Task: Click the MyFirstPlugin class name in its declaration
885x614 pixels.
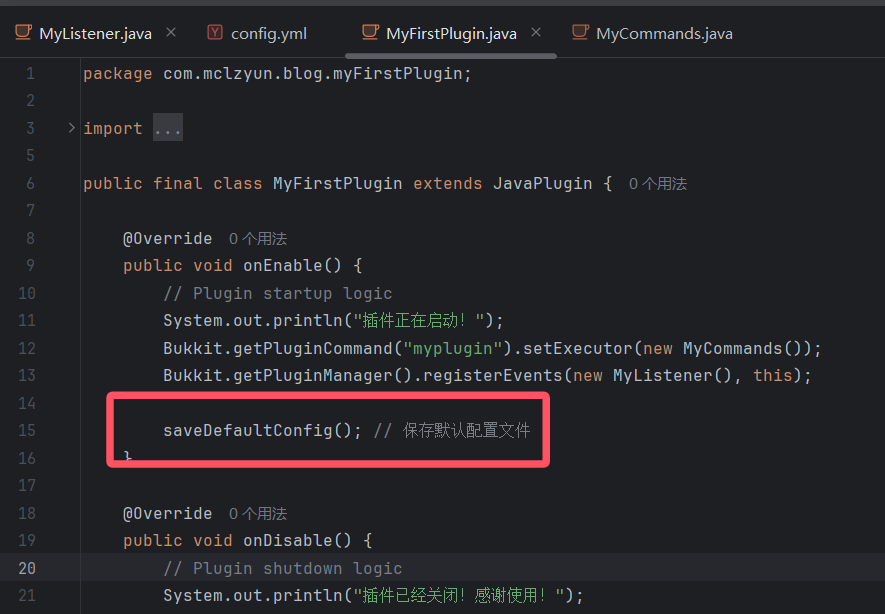Action: (338, 183)
